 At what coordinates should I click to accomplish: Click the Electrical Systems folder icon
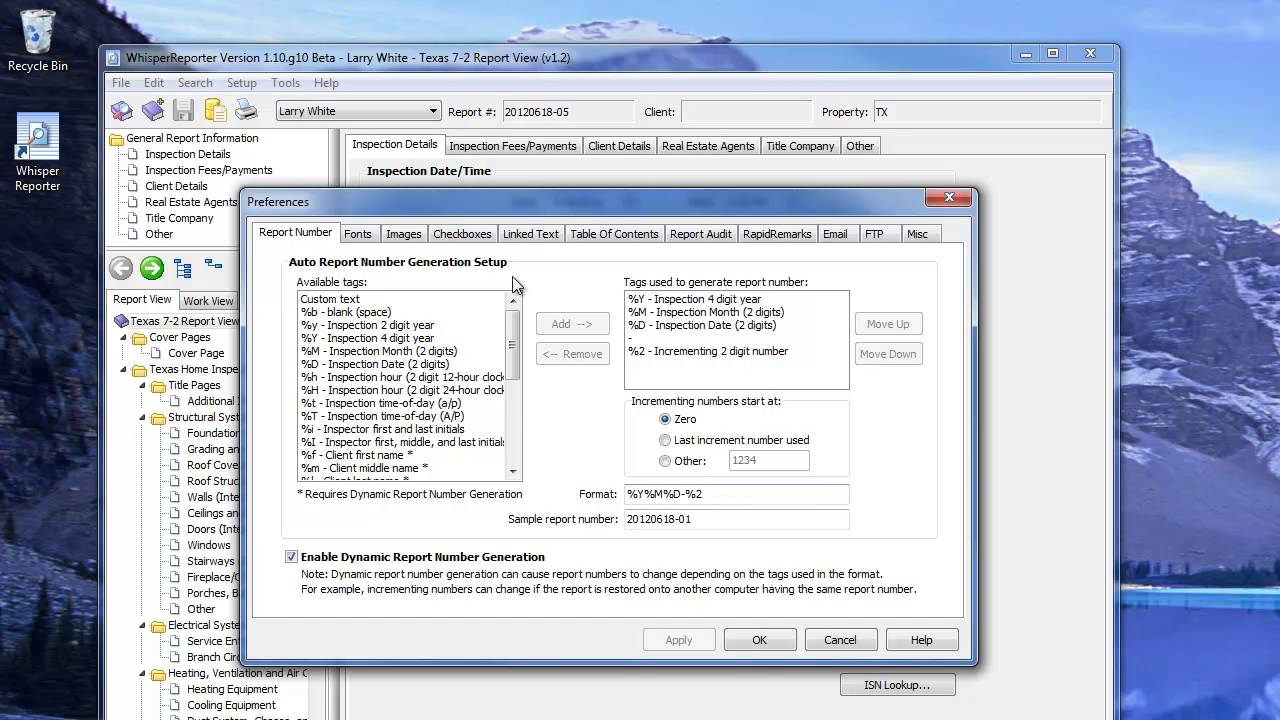tap(158, 626)
